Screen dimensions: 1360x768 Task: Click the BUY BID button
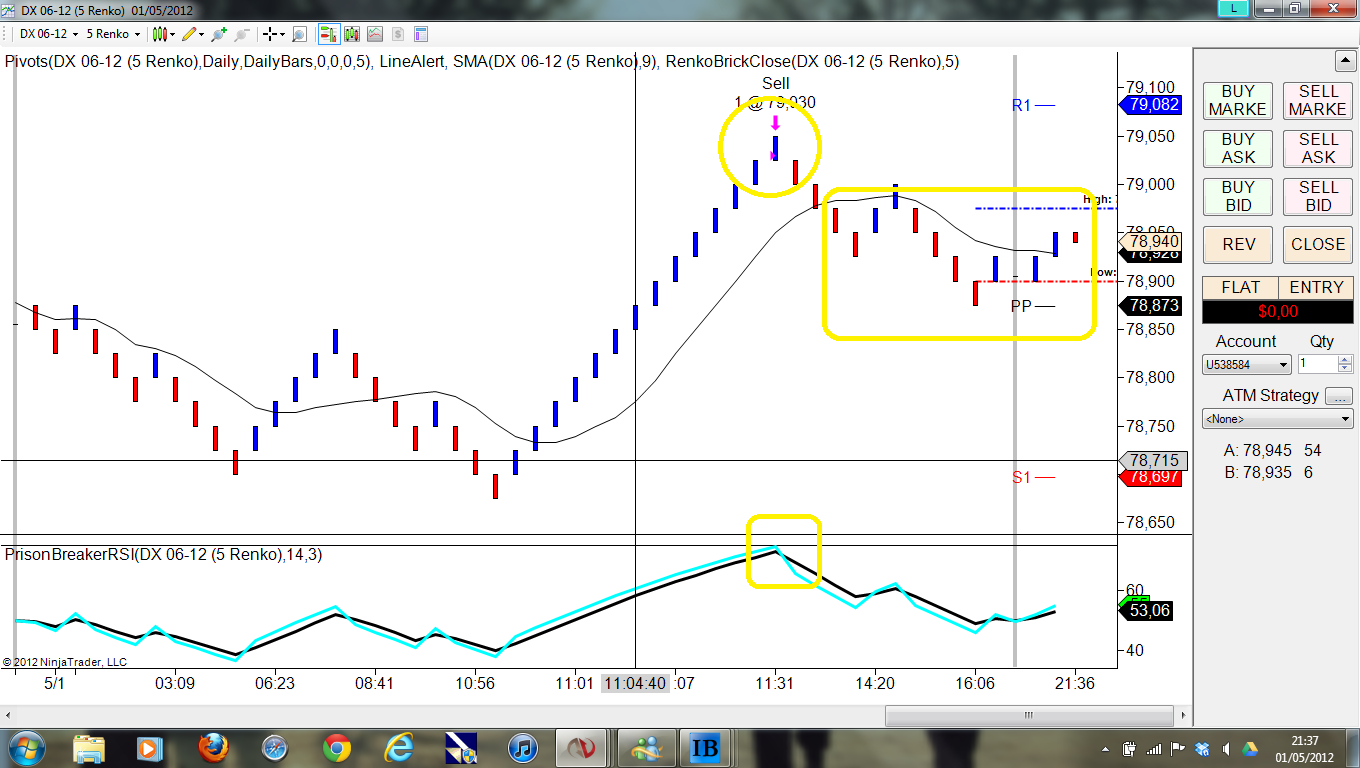coord(1238,196)
